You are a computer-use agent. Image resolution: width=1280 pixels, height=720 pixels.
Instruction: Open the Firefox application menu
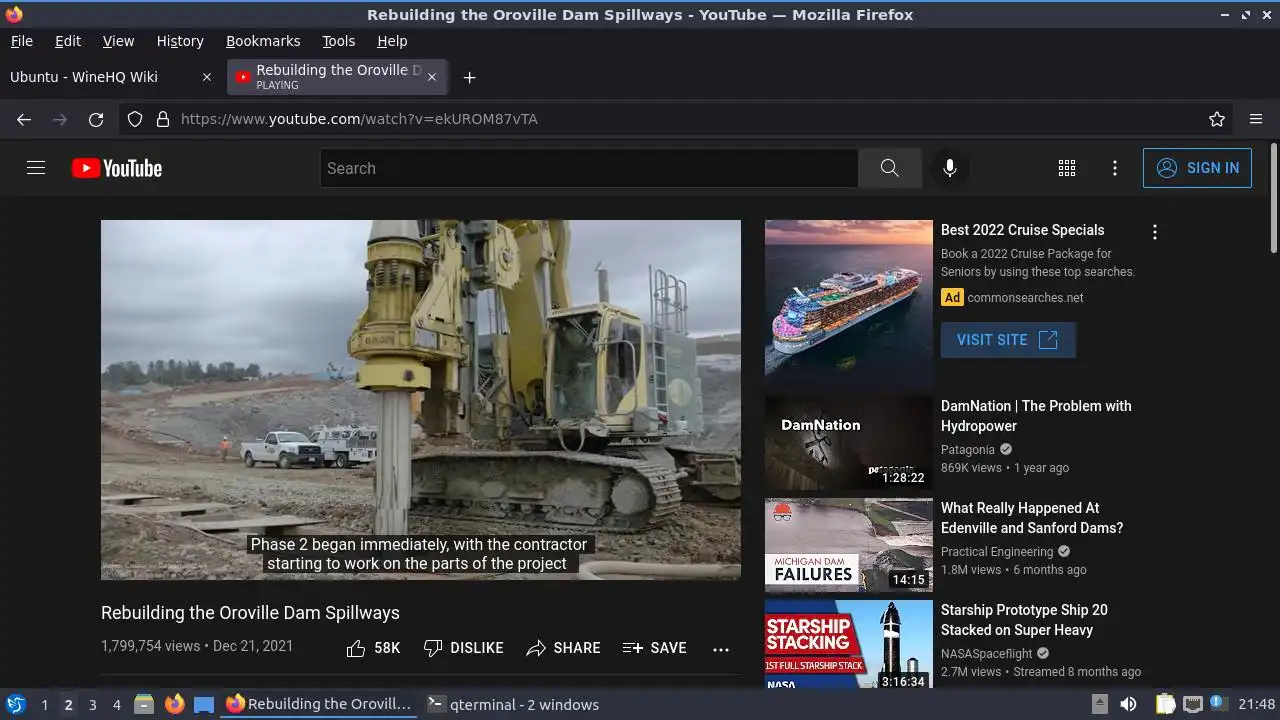pos(1256,119)
